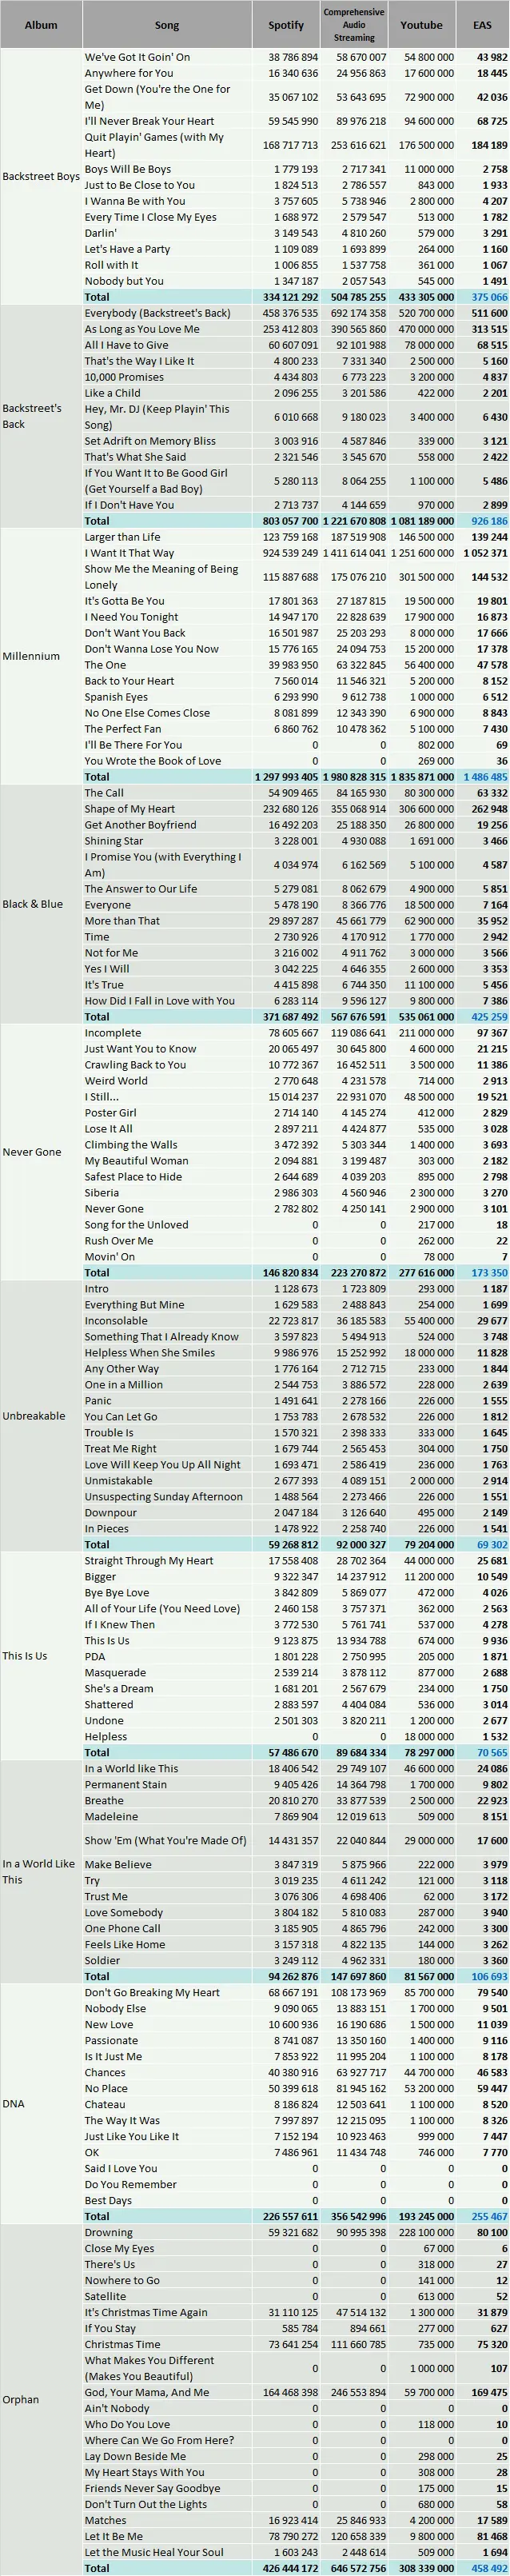Click song Show 'Em (What You're Made Of)
The image size is (510, 2576).
165,1841
